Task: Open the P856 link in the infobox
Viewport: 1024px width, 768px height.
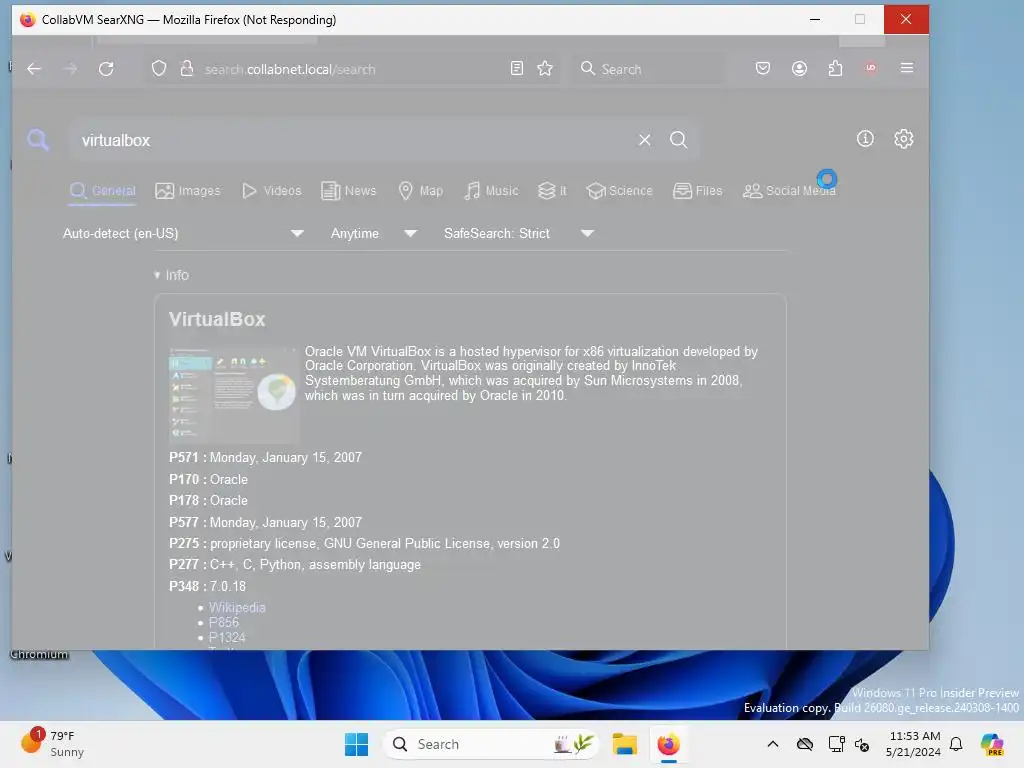Action: tap(223, 622)
